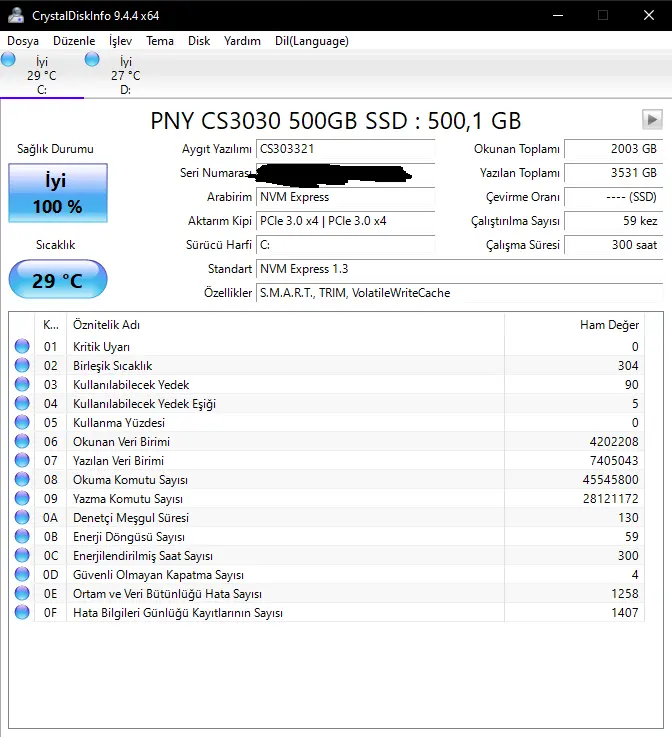The width and height of the screenshot is (672, 737).
Task: Click the Çalışma Süresi value 300 saat
Action: (x=613, y=245)
